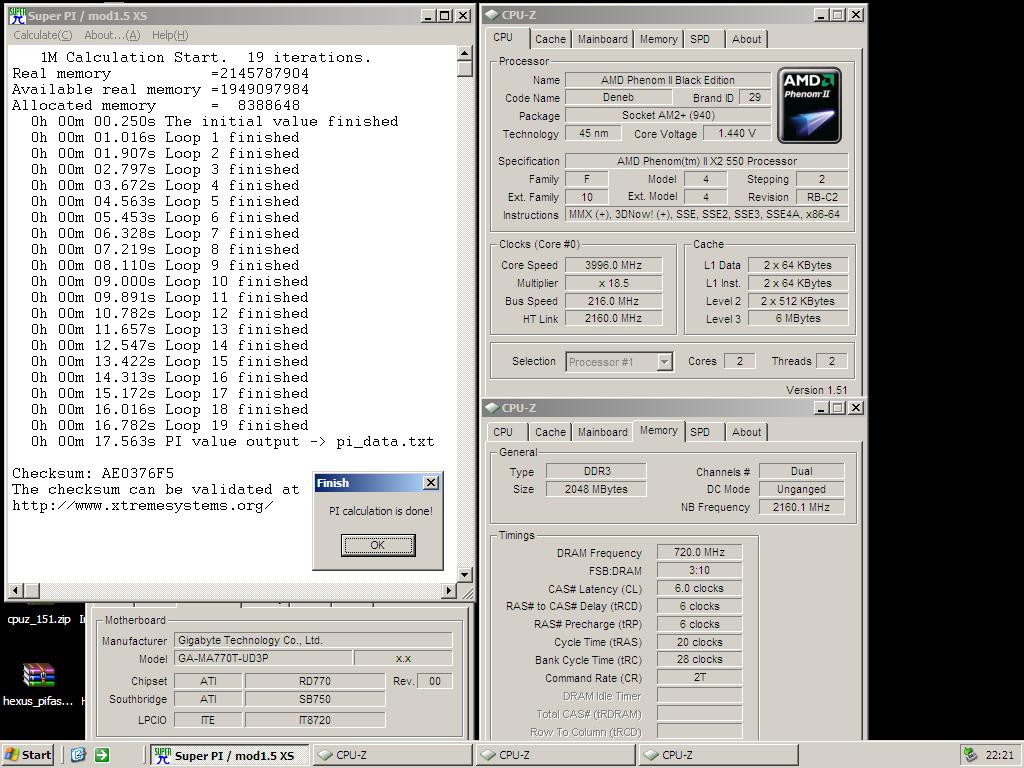Image resolution: width=1024 pixels, height=768 pixels.
Task: Activate the third CPU-Z taskbar button
Action: point(718,756)
